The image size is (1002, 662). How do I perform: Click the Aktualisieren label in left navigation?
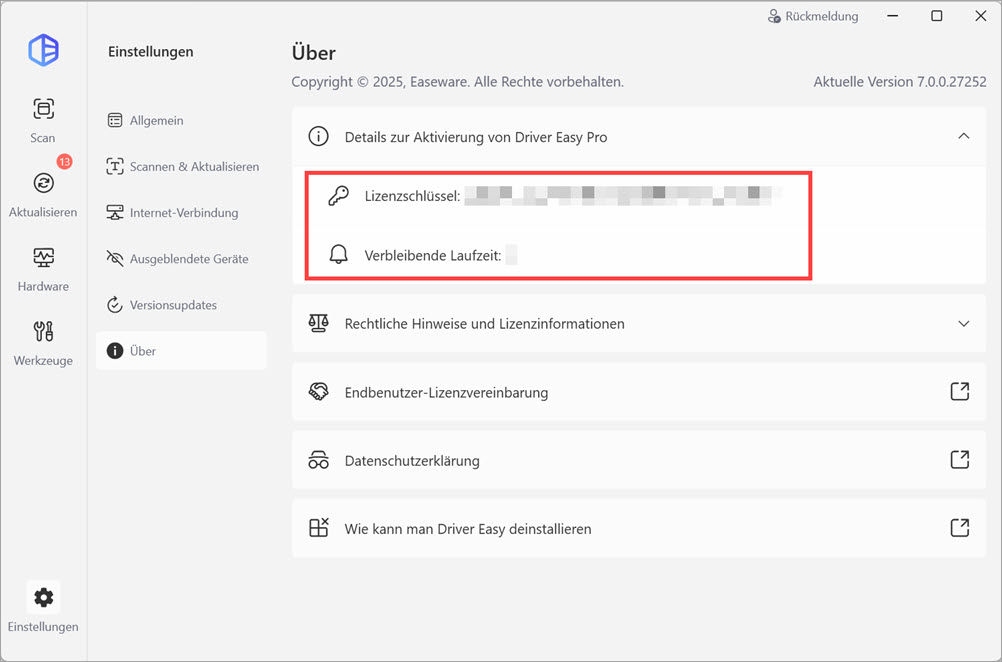(x=43, y=212)
